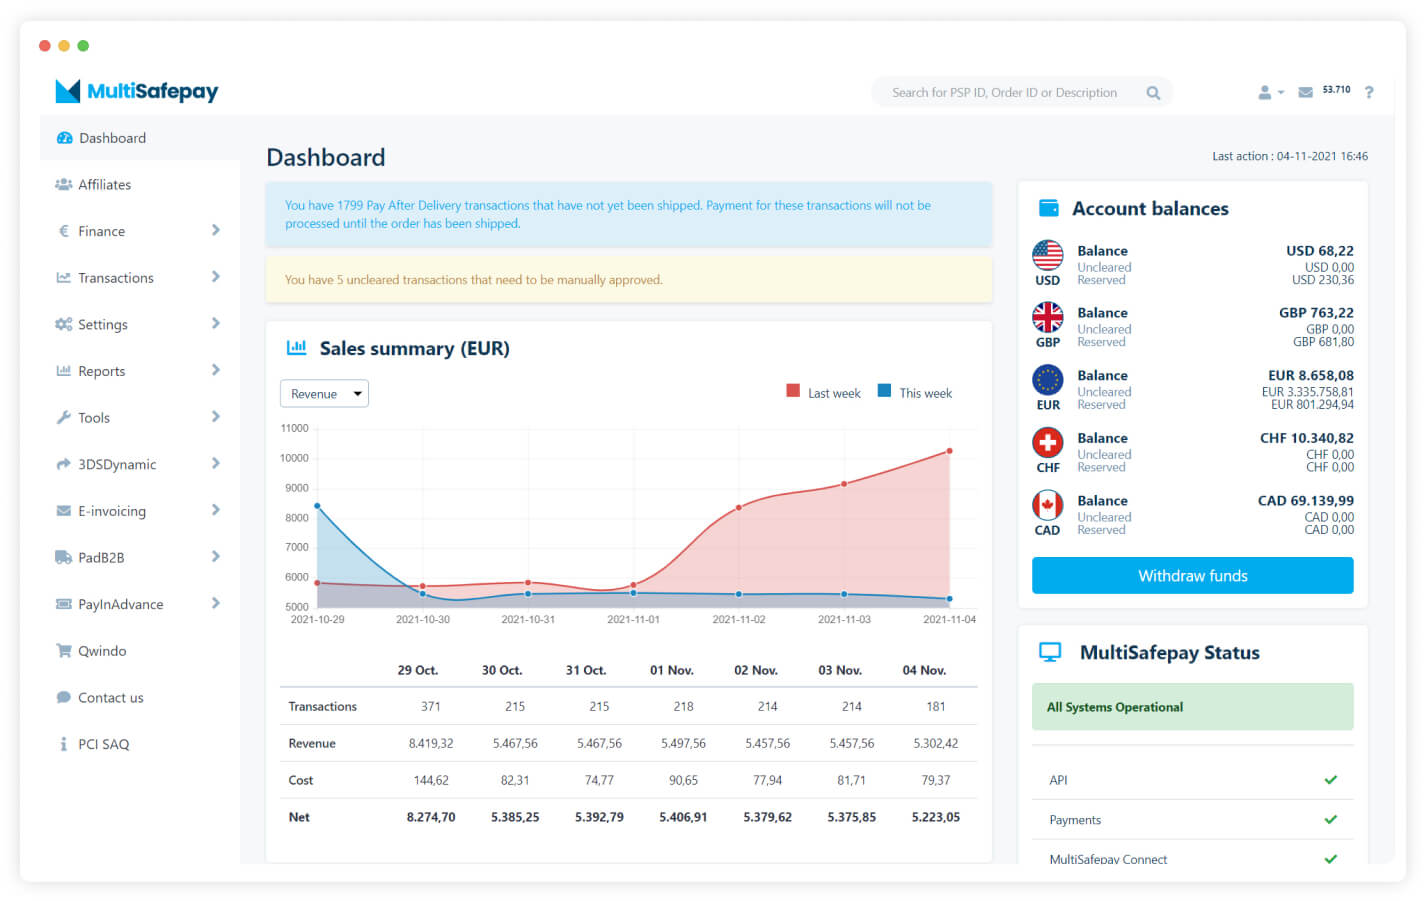Click the Tools wrench icon
This screenshot has height=901, width=1426.
64,418
